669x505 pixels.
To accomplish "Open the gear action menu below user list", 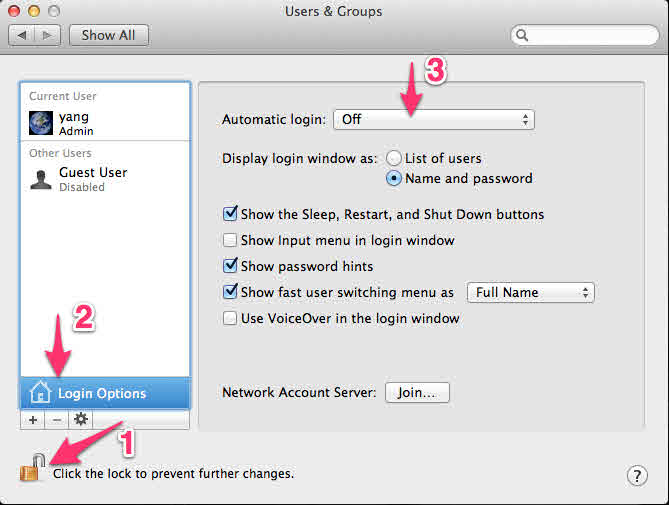I will 81,420.
